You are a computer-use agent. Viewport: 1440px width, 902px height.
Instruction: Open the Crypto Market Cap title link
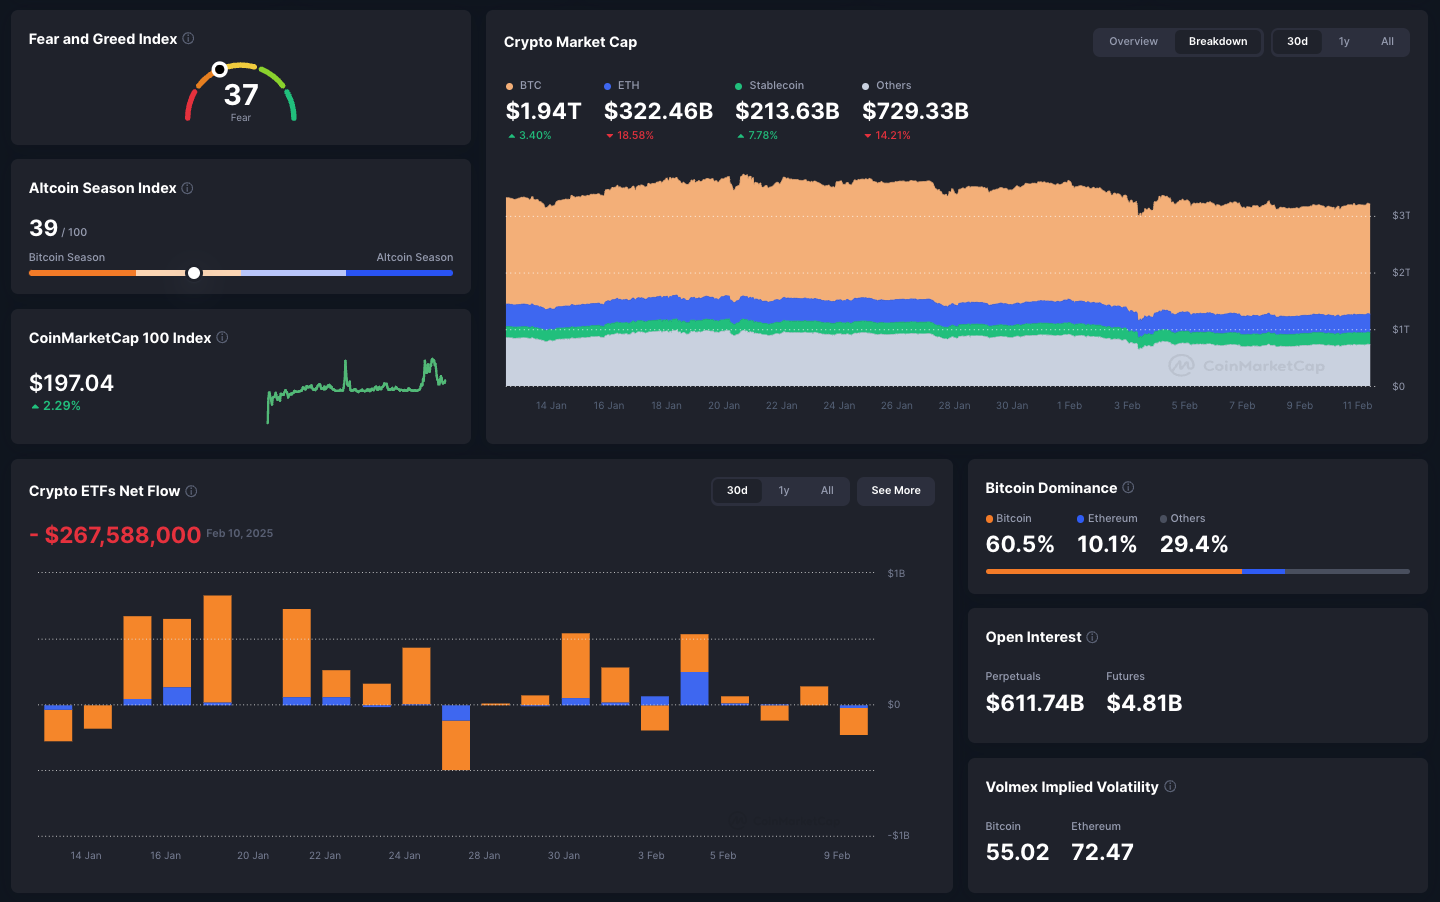(570, 42)
